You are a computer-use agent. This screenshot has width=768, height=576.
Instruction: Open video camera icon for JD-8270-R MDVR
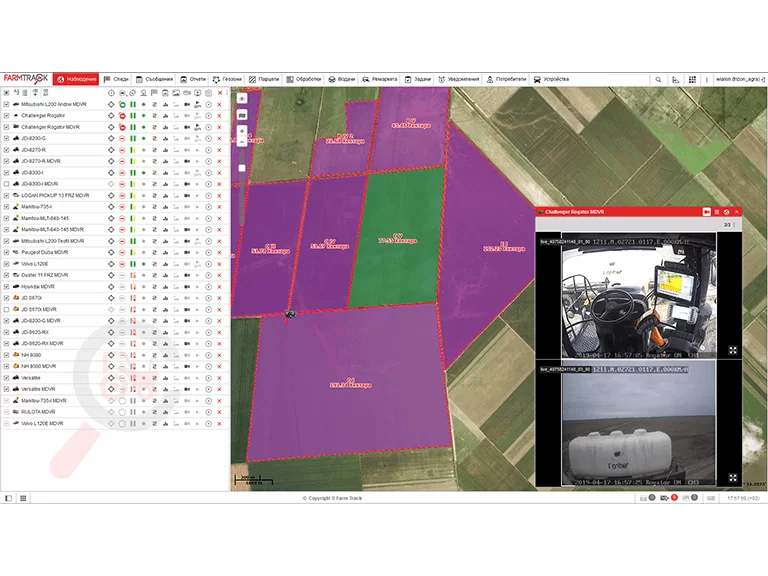(187, 161)
